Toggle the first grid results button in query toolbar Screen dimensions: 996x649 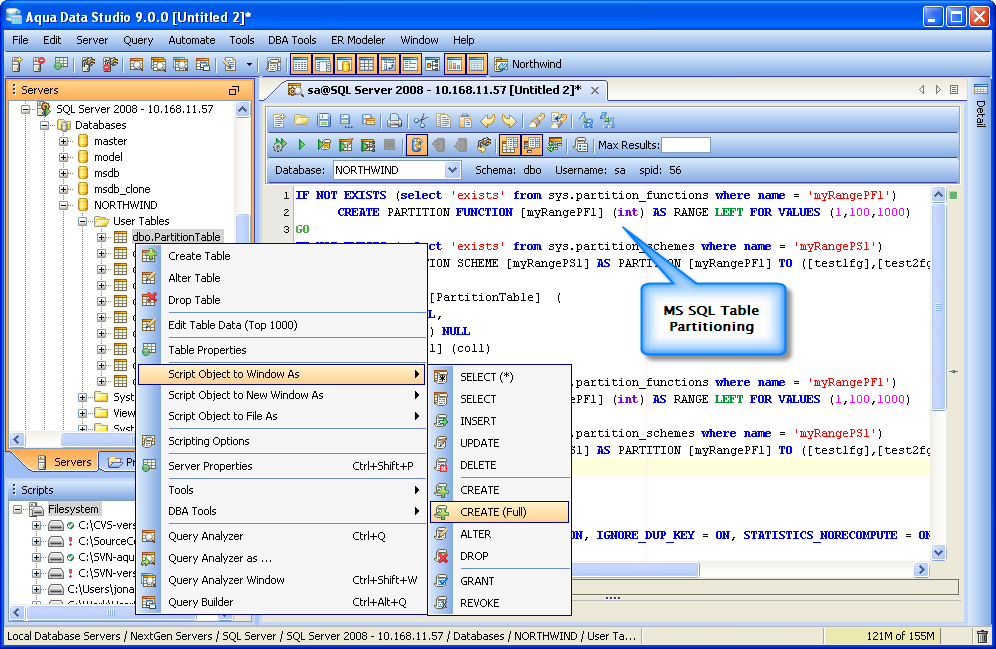(509, 145)
